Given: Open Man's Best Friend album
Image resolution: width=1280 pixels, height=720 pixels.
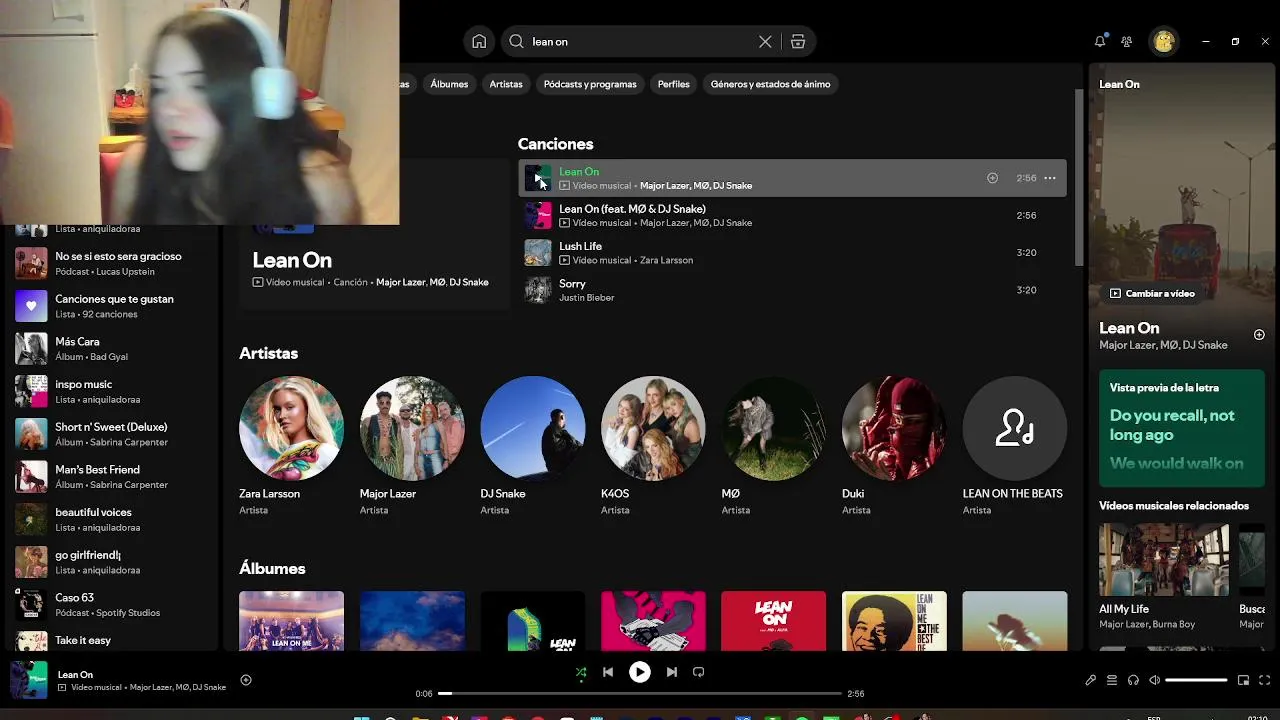Looking at the screenshot, I should coord(110,476).
